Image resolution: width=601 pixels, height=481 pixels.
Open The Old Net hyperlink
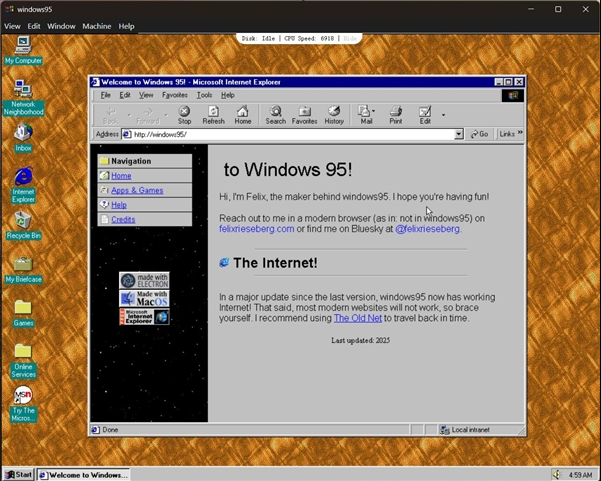(x=357, y=318)
